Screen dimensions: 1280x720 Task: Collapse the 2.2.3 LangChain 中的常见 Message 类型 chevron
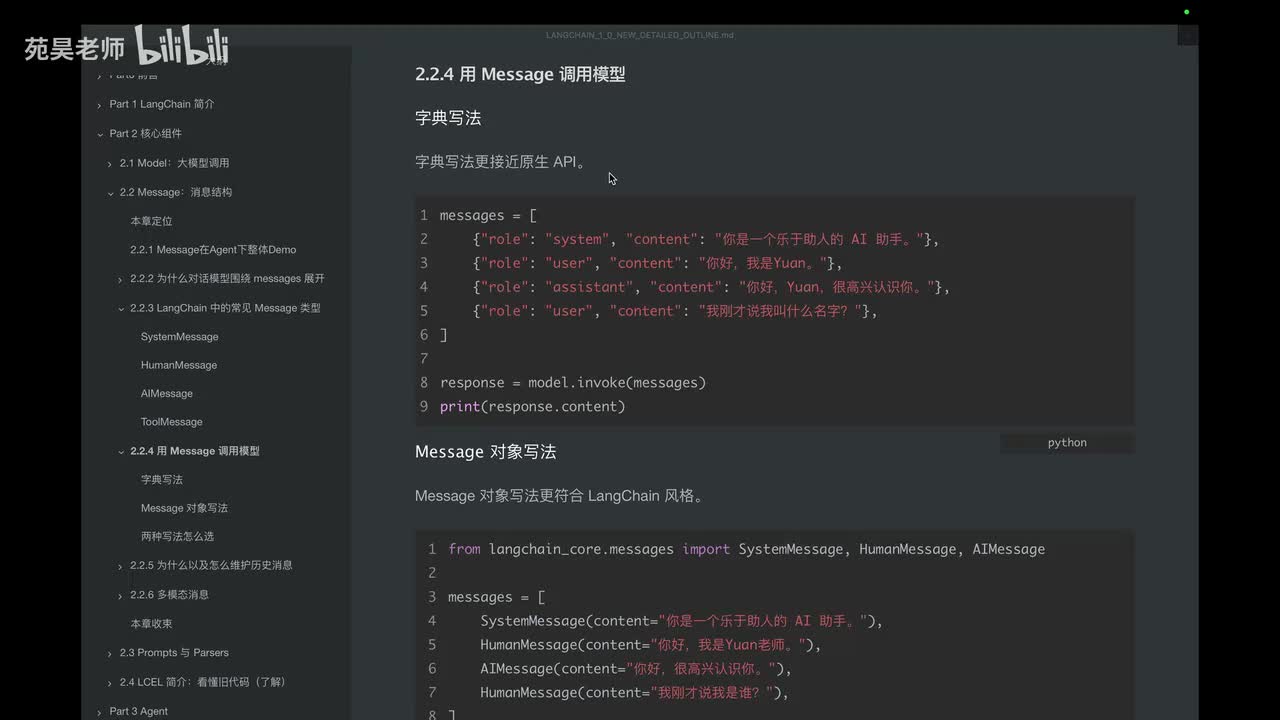(x=121, y=309)
